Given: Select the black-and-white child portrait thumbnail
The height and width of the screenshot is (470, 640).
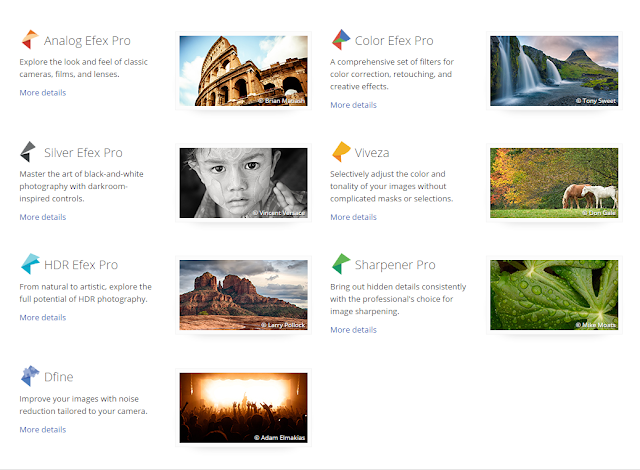Looking at the screenshot, I should (x=244, y=183).
